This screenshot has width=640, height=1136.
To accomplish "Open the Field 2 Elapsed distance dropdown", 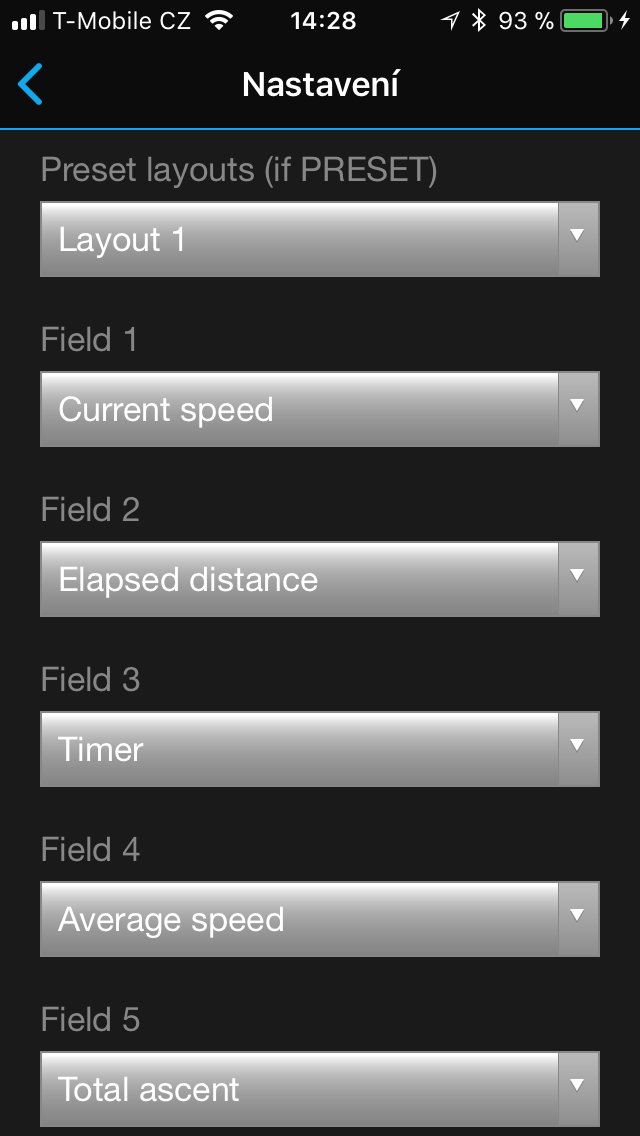I will 300,580.
